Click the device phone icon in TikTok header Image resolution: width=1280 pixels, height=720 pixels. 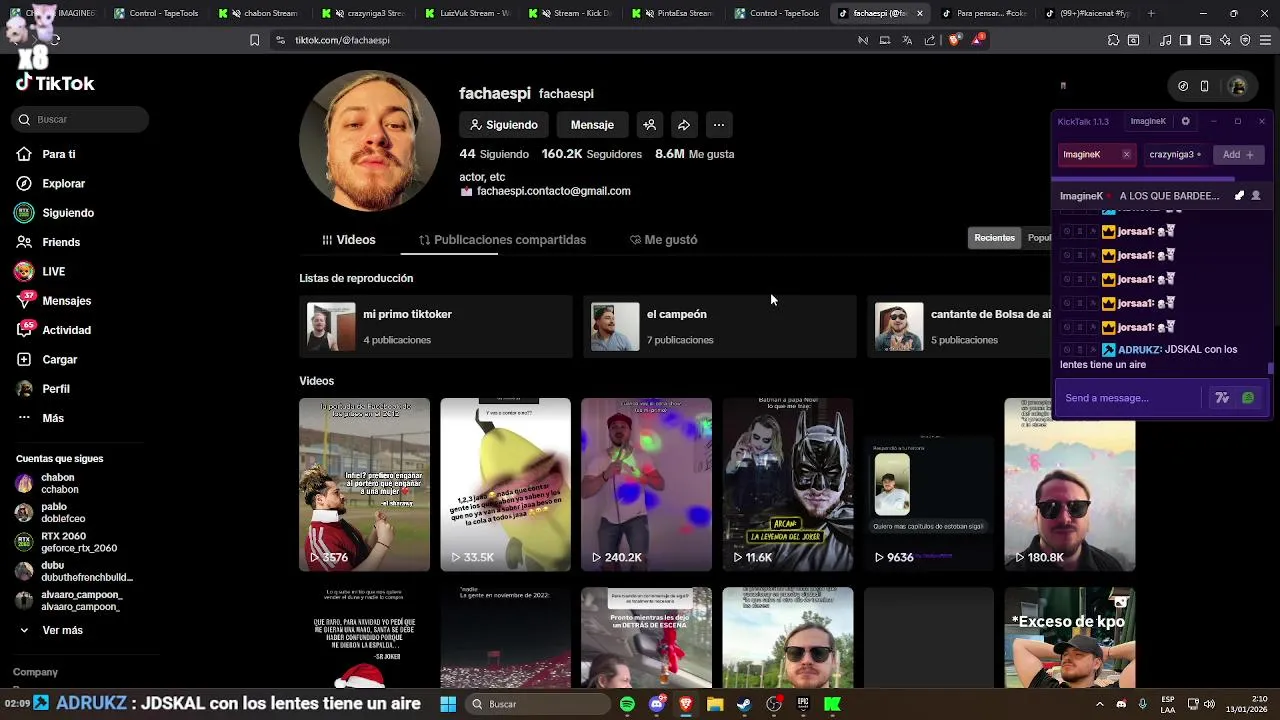pyautogui.click(x=1205, y=86)
